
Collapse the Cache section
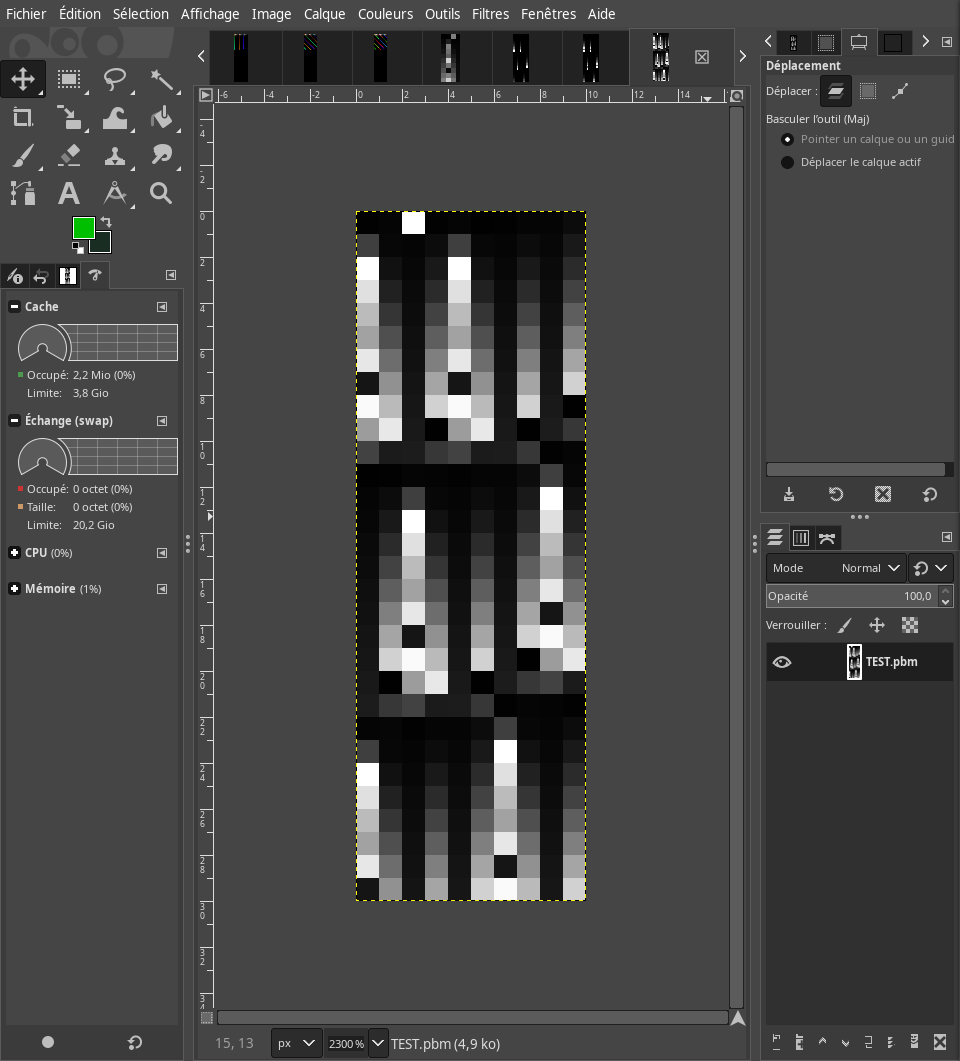pyautogui.click(x=15, y=307)
